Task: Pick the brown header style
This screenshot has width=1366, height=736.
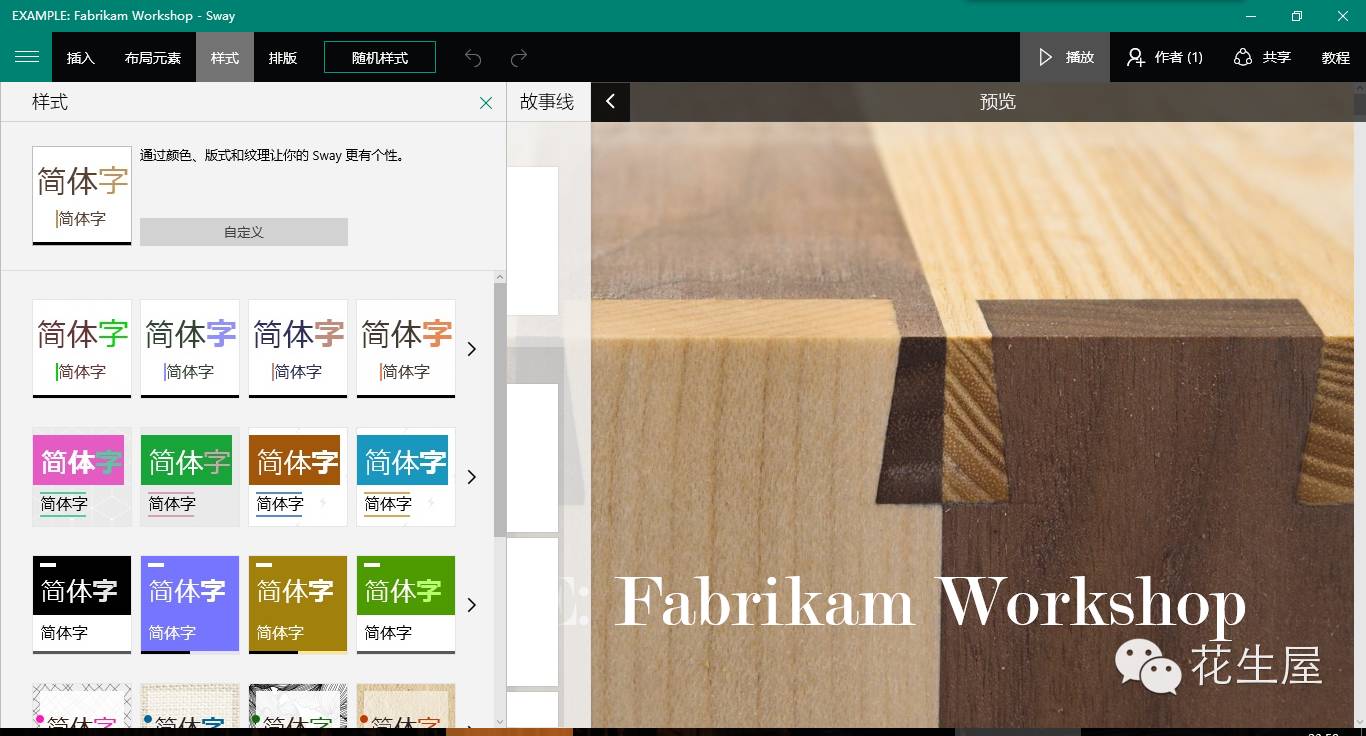Action: click(298, 477)
